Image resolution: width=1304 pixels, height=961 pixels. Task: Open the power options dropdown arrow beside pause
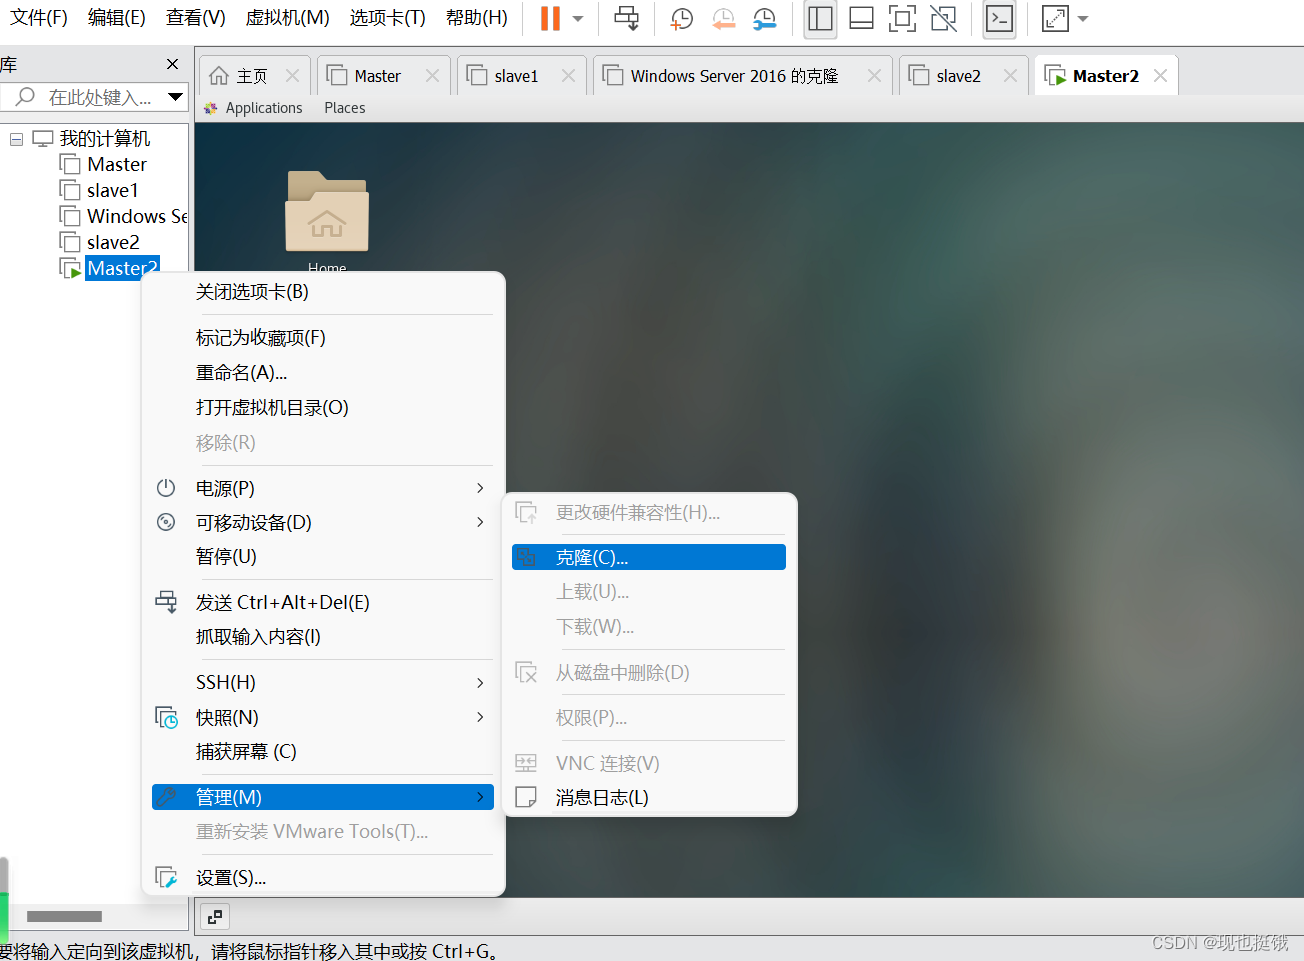coord(578,18)
